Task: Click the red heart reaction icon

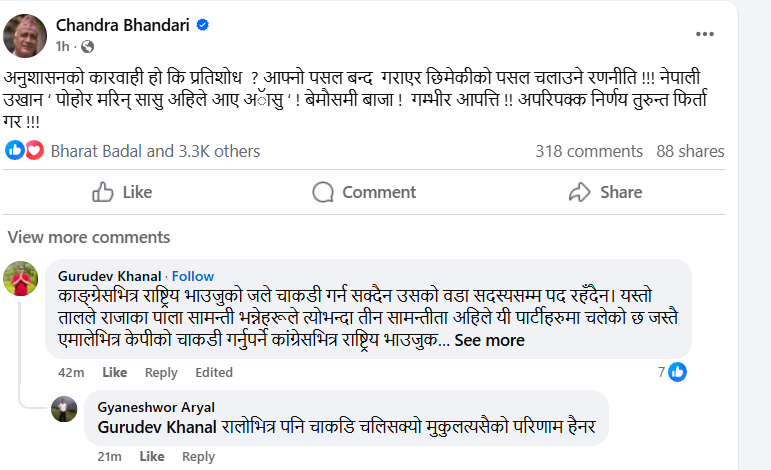Action: click(x=34, y=151)
